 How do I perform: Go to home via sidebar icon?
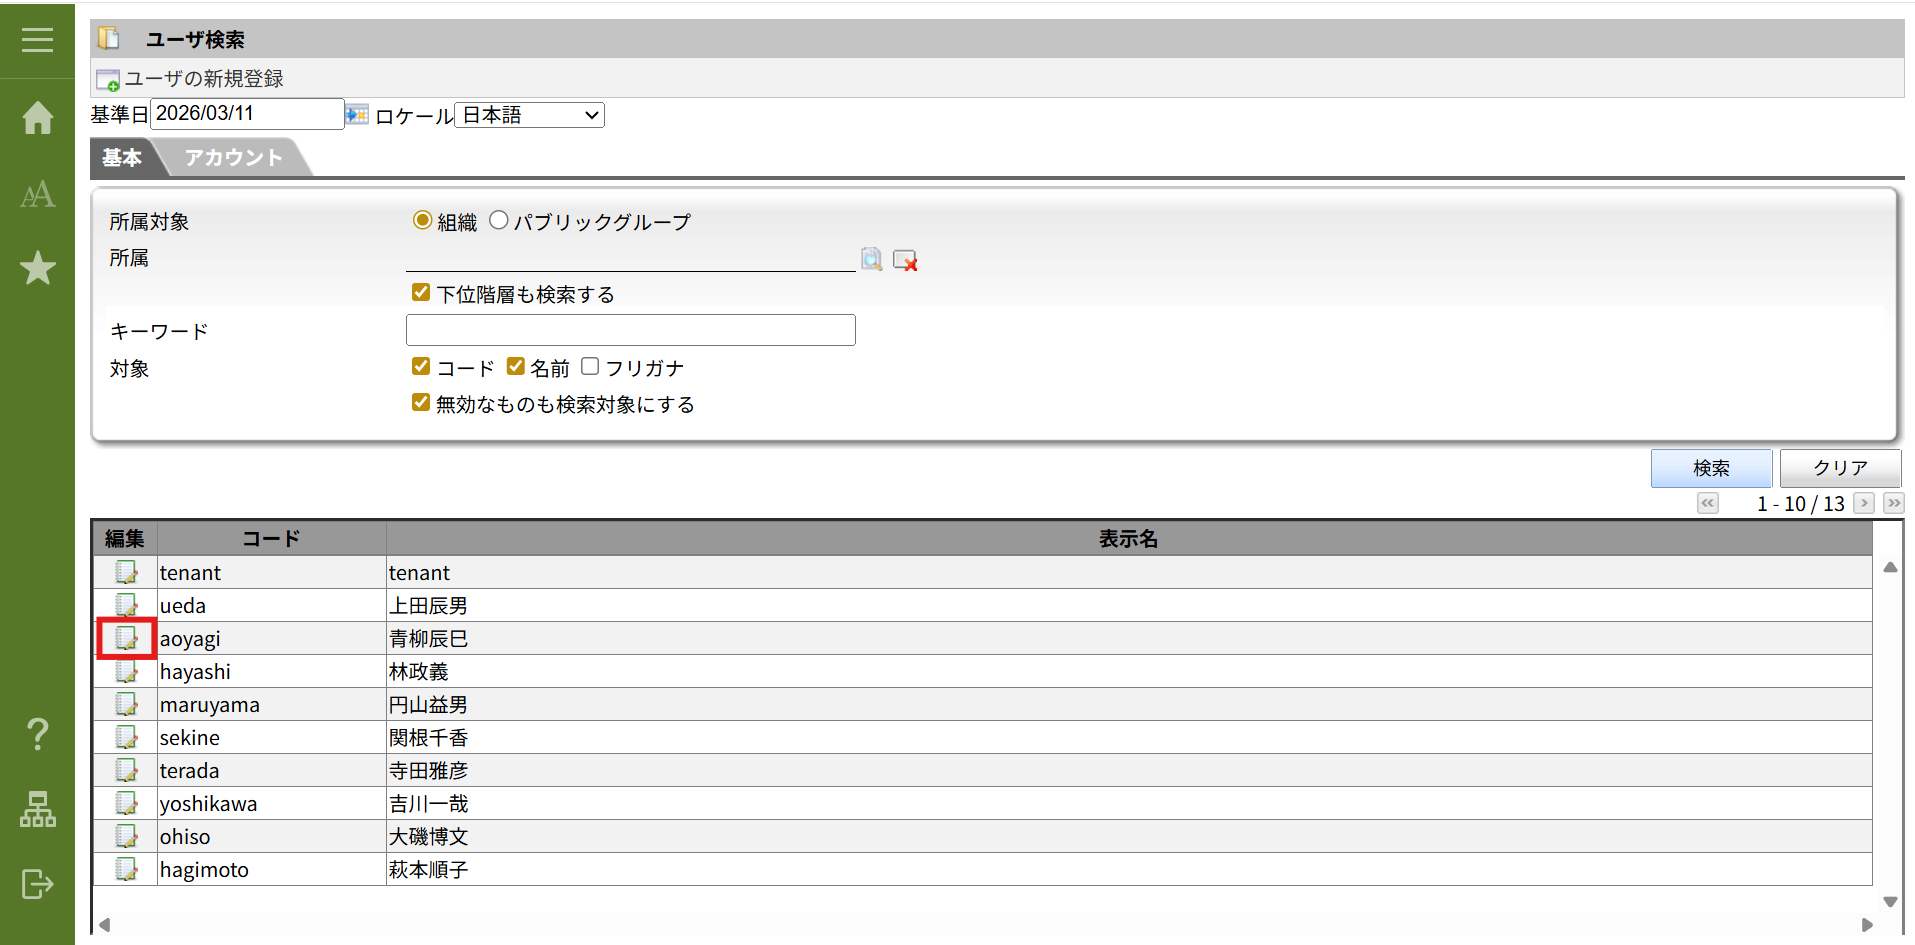pyautogui.click(x=37, y=118)
